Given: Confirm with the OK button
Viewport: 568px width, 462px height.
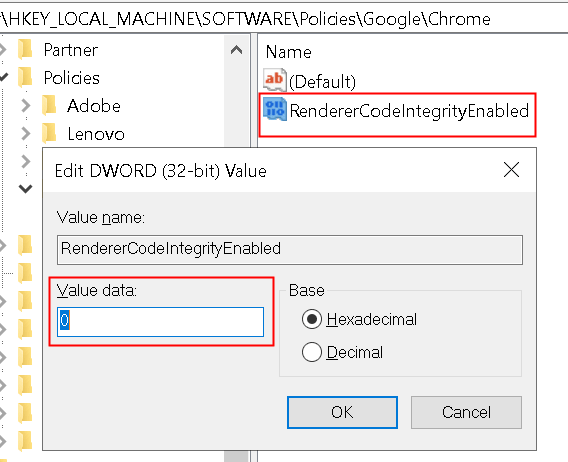Looking at the screenshot, I should (342, 412).
